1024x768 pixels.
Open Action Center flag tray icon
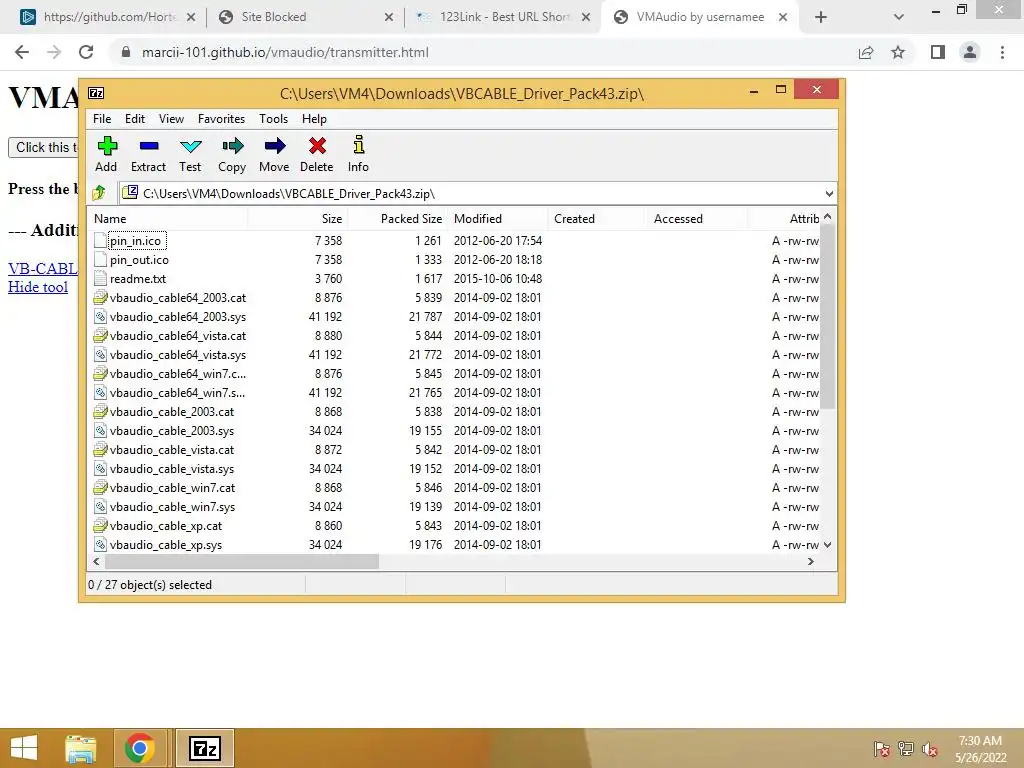[882, 749]
